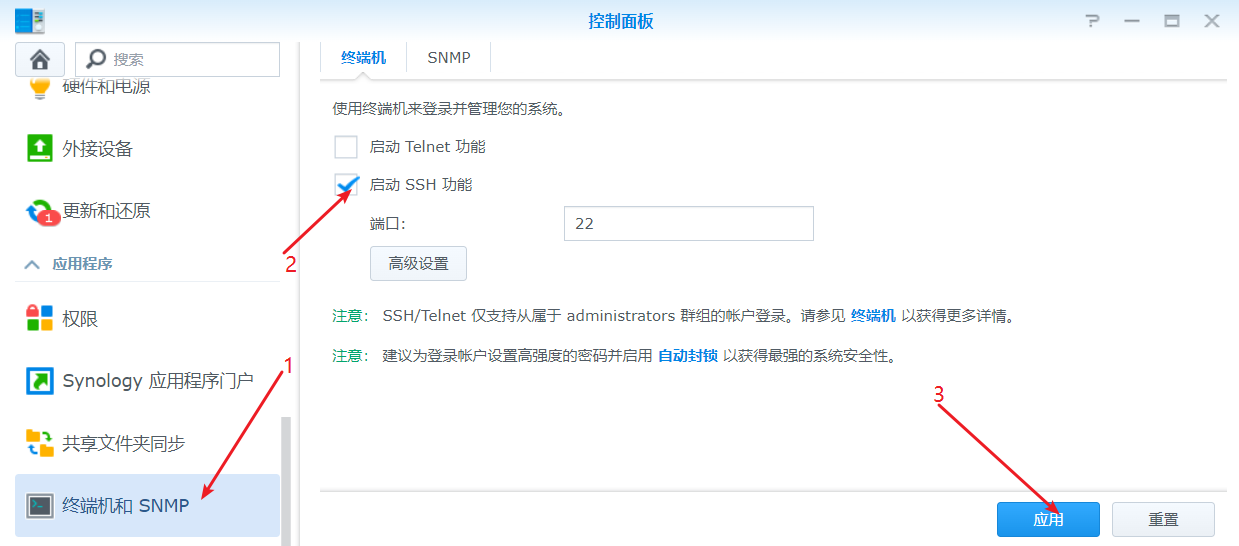1239x546 pixels.
Task: Select 共享文件夹同步 shared folder sync icon
Action: pyautogui.click(x=39, y=443)
